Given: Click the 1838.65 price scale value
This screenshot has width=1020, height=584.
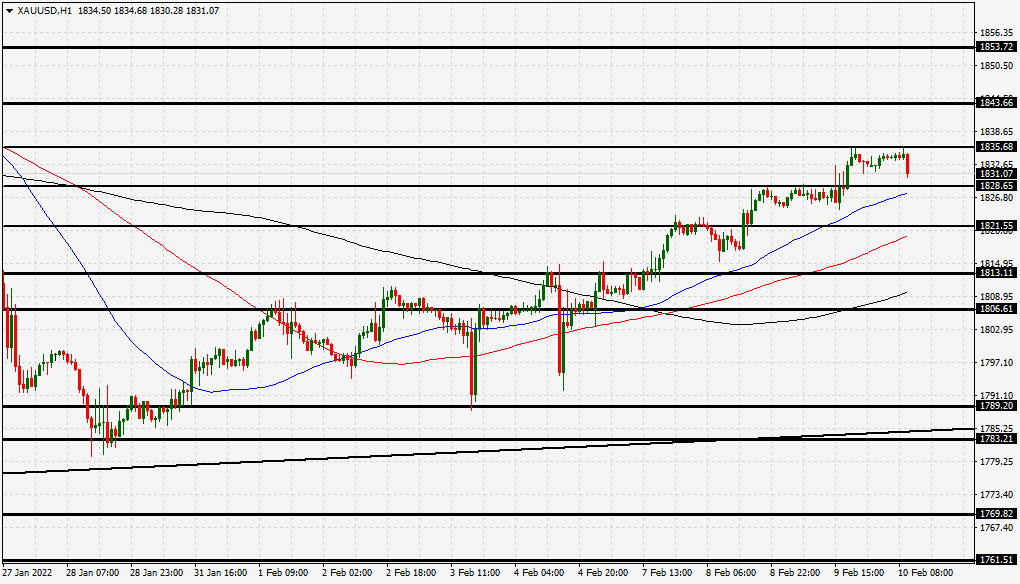Looking at the screenshot, I should (997, 131).
